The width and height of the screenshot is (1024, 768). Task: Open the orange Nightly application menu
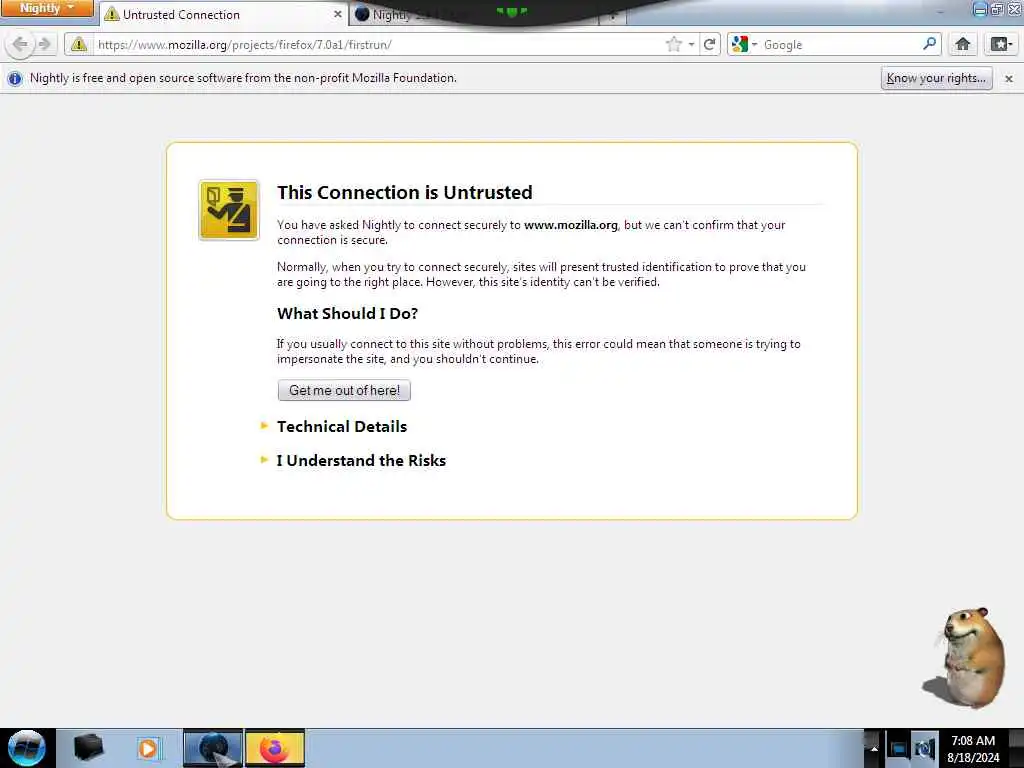click(46, 8)
